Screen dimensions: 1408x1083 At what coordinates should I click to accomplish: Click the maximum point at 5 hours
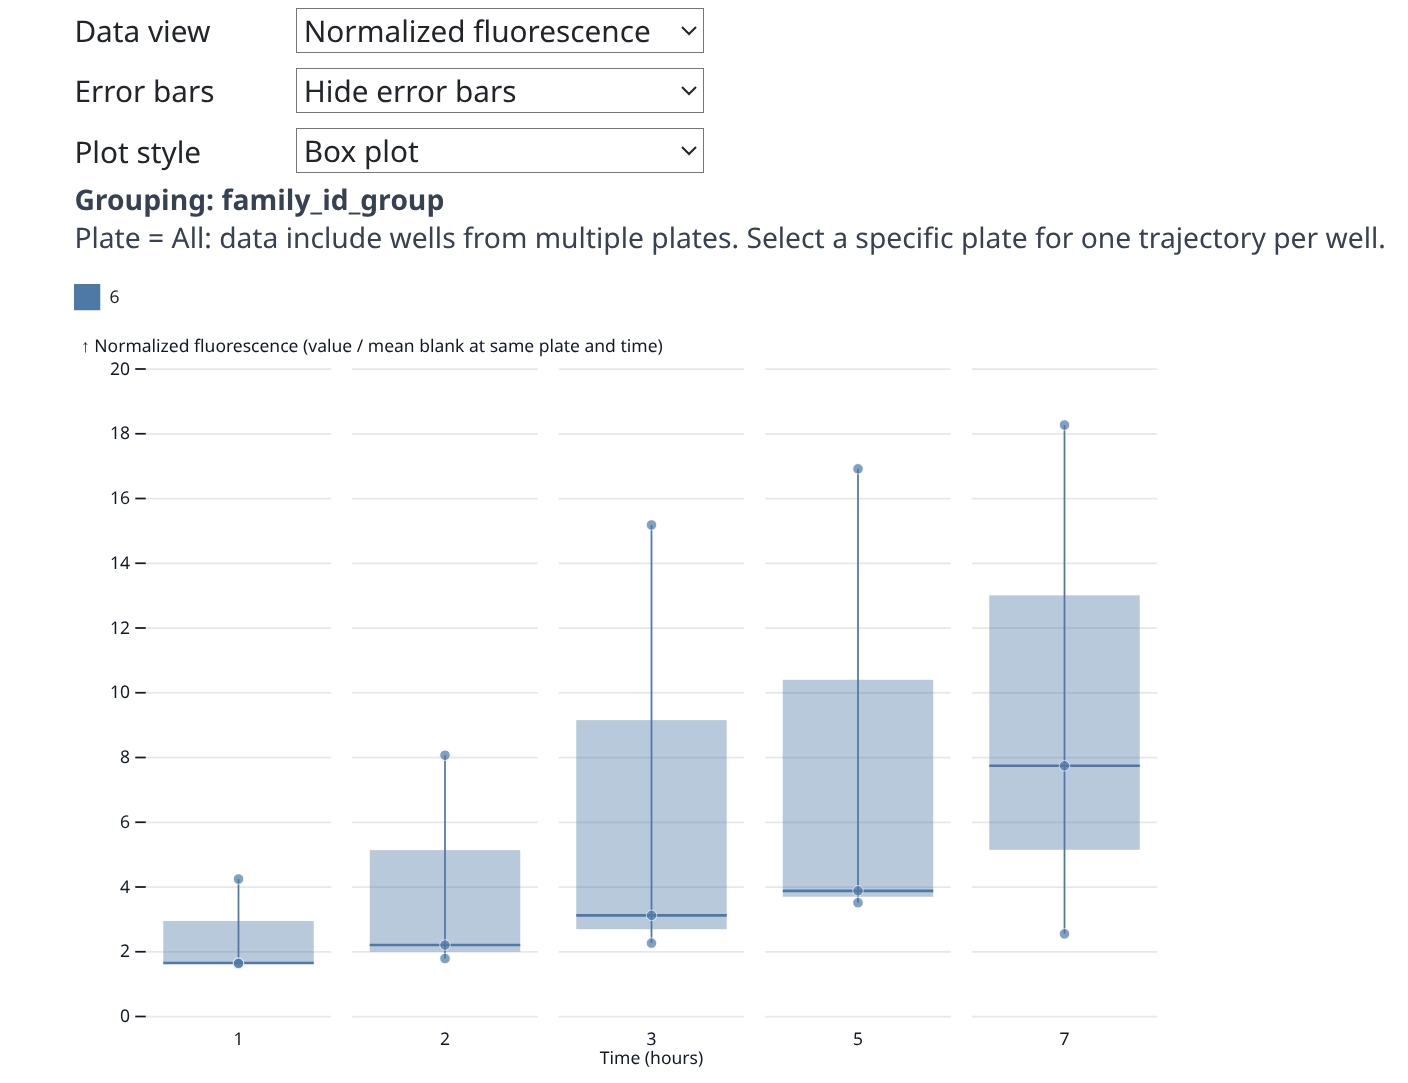pyautogui.click(x=857, y=469)
